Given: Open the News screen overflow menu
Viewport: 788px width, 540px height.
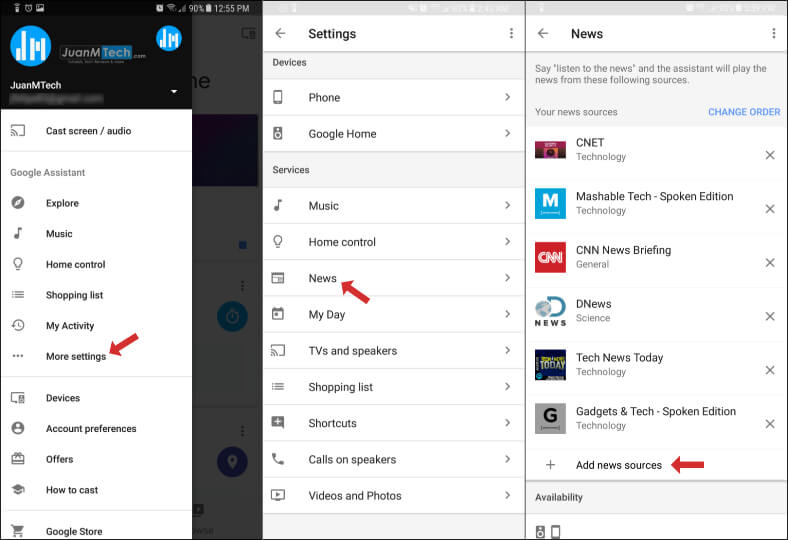Looking at the screenshot, I should click(773, 33).
